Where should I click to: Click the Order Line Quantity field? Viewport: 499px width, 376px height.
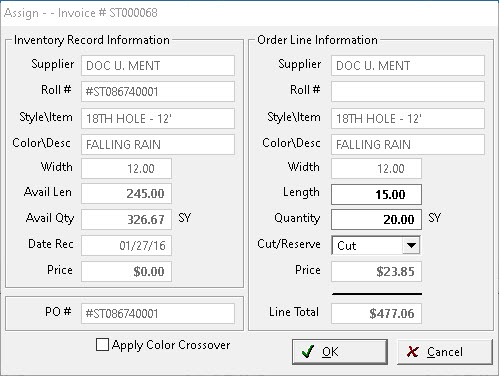[x=376, y=219]
